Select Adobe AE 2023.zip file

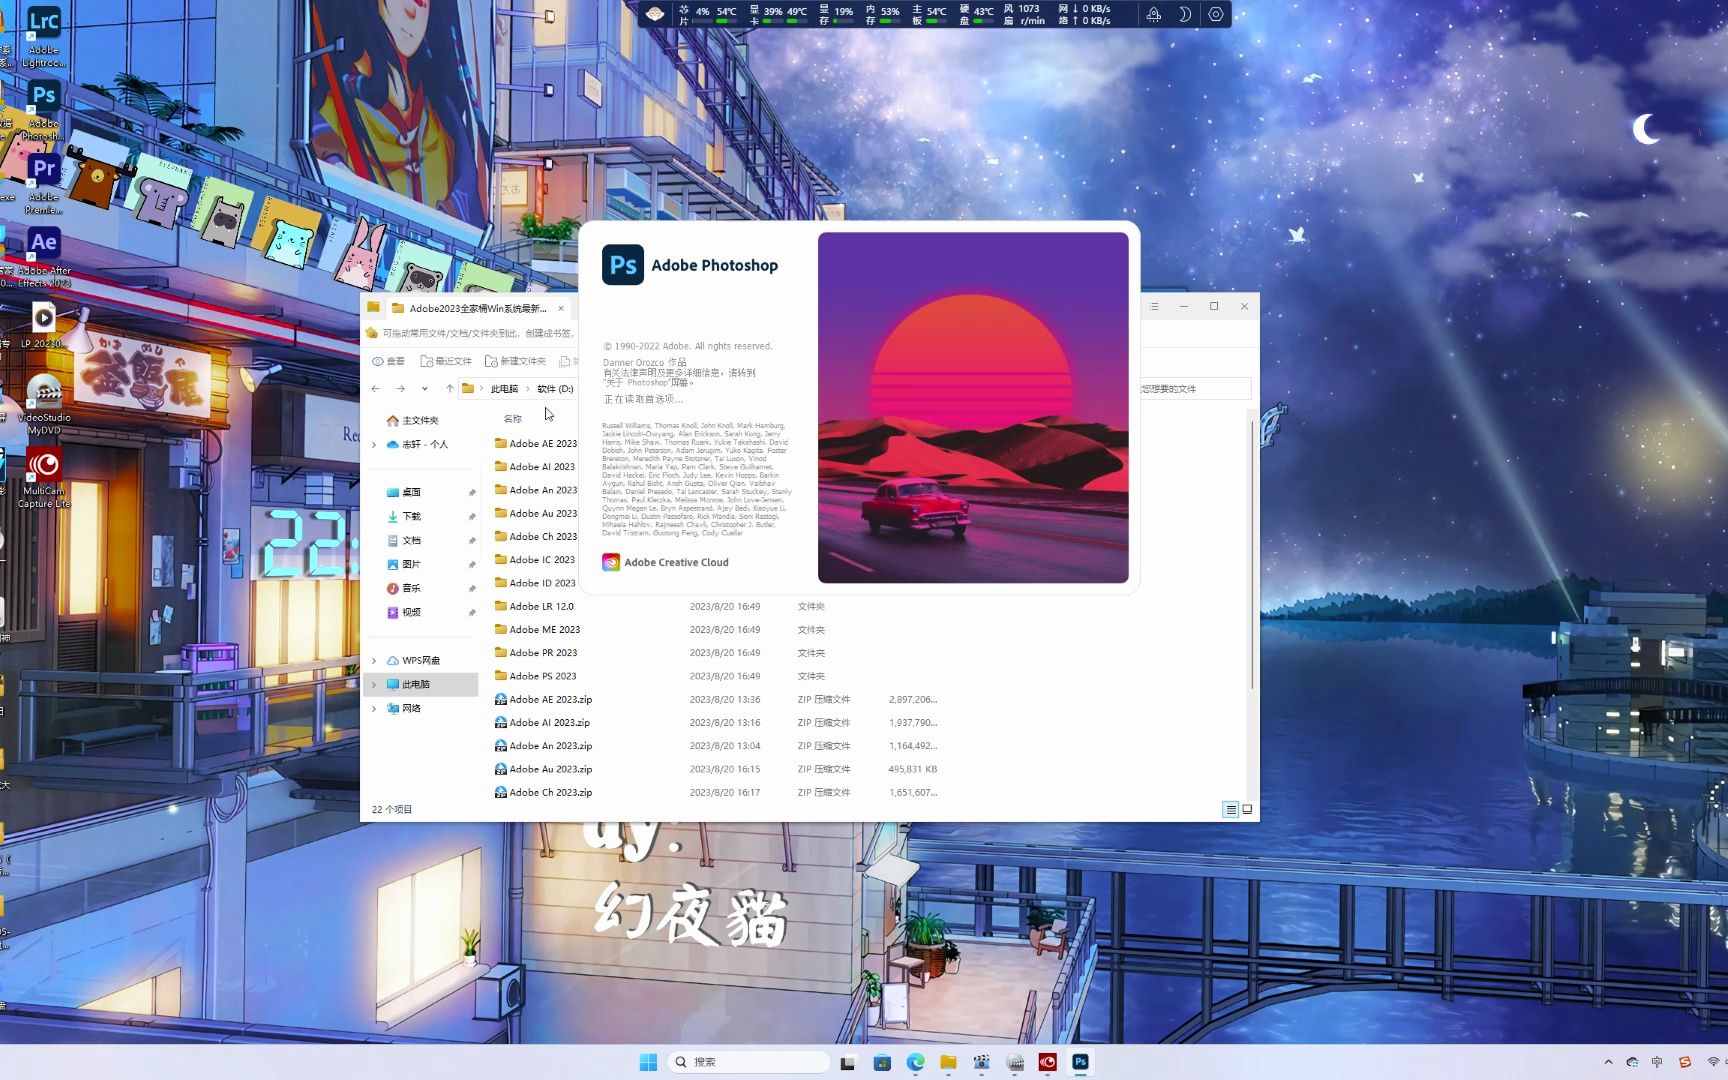544,700
